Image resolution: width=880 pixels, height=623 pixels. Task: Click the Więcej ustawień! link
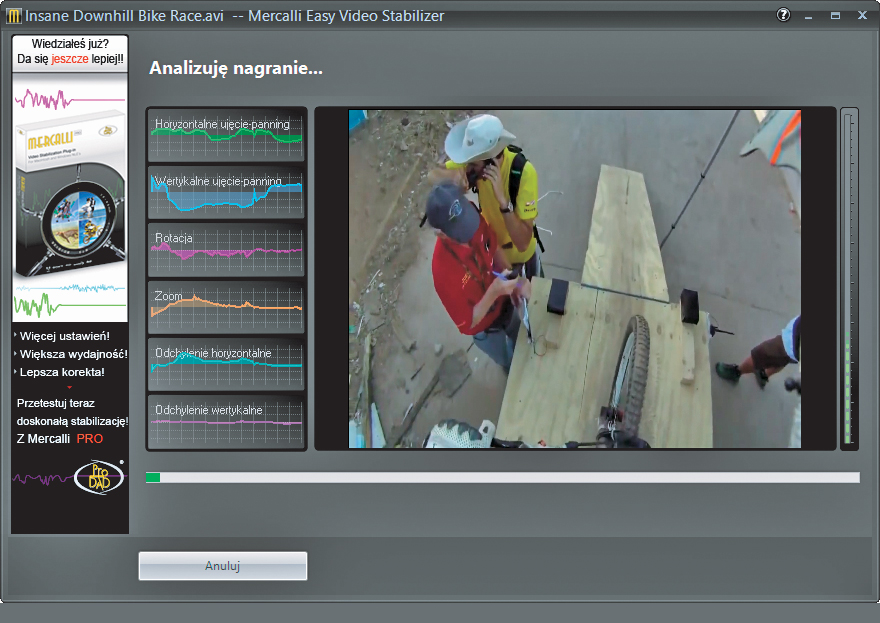click(x=64, y=336)
